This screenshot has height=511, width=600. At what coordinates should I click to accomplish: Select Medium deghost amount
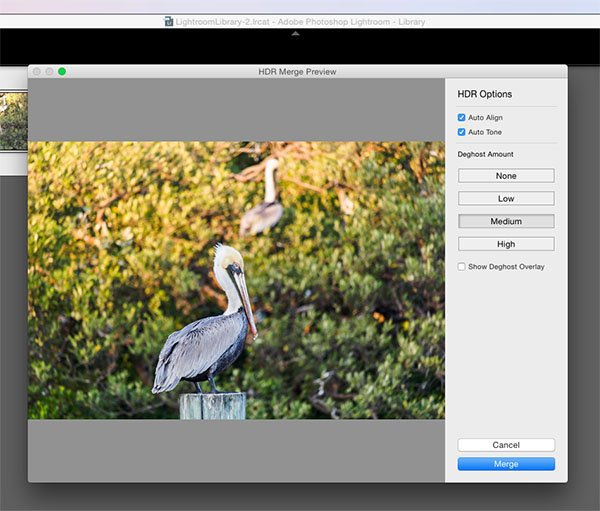pyautogui.click(x=506, y=221)
